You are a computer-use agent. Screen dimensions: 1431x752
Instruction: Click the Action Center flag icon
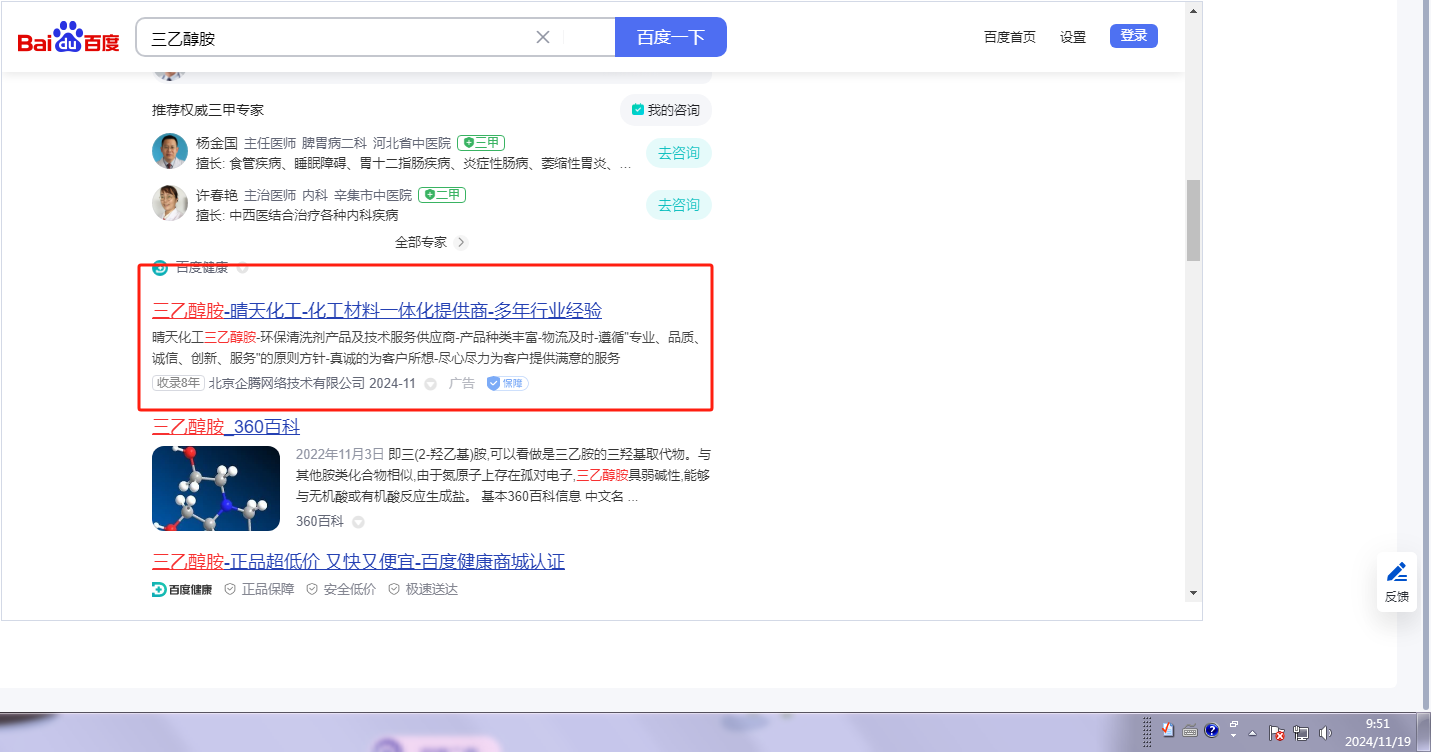point(1277,732)
